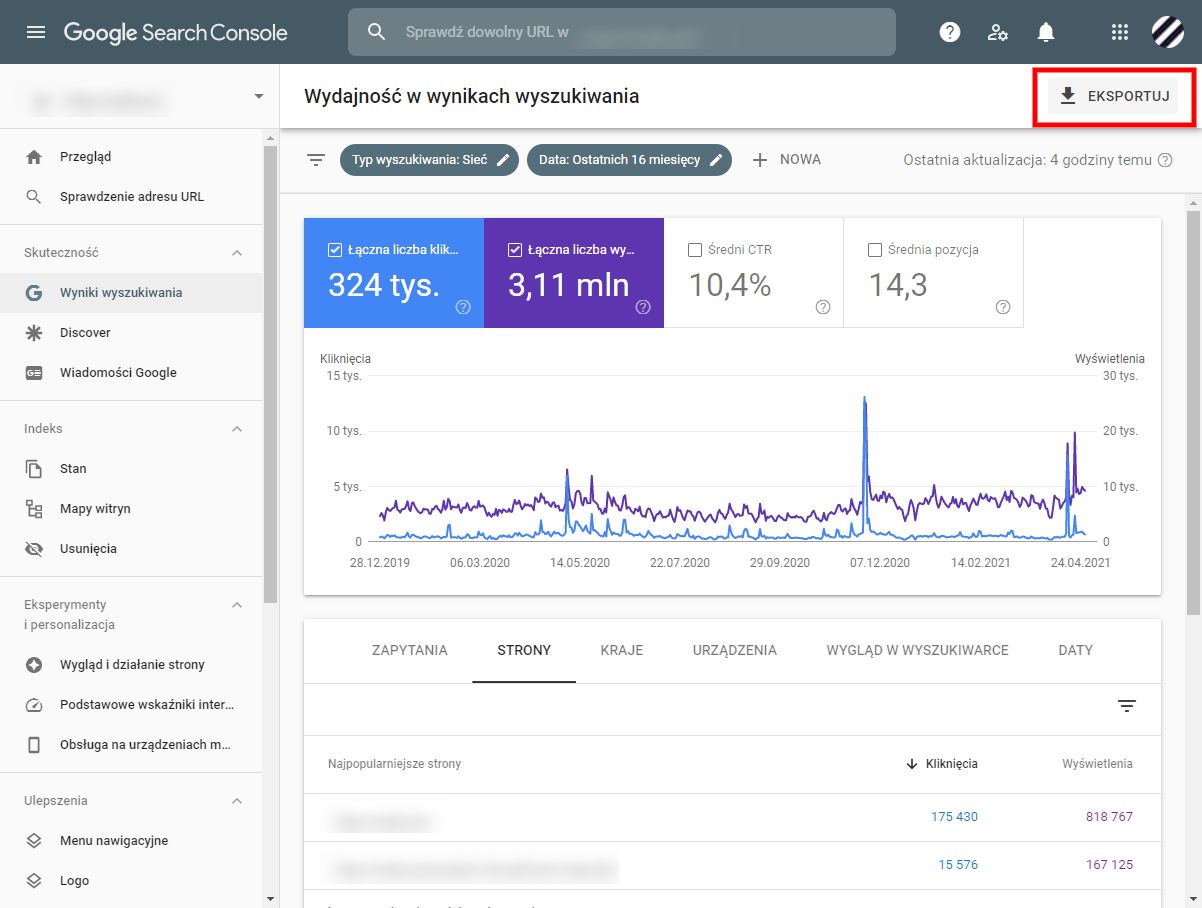The image size is (1202, 908).
Task: Open Discover report in sidebar
Action: click(85, 333)
